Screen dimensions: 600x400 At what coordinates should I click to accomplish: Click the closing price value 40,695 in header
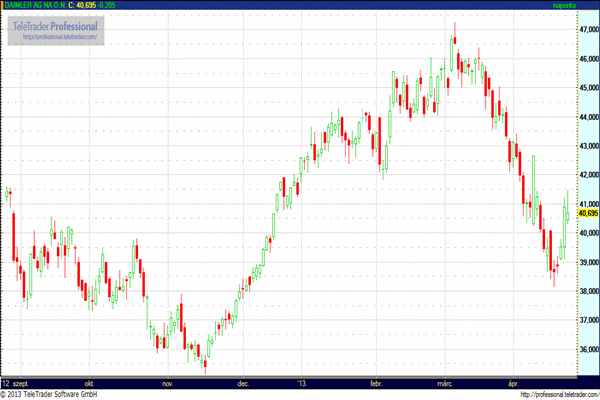coord(93,6)
